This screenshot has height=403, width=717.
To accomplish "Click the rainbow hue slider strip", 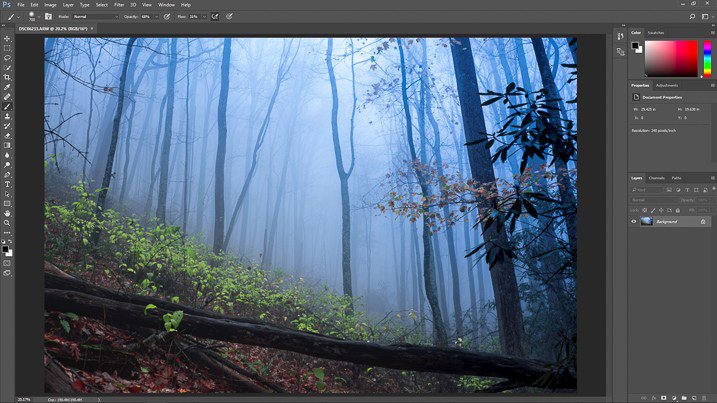I will (x=707, y=58).
